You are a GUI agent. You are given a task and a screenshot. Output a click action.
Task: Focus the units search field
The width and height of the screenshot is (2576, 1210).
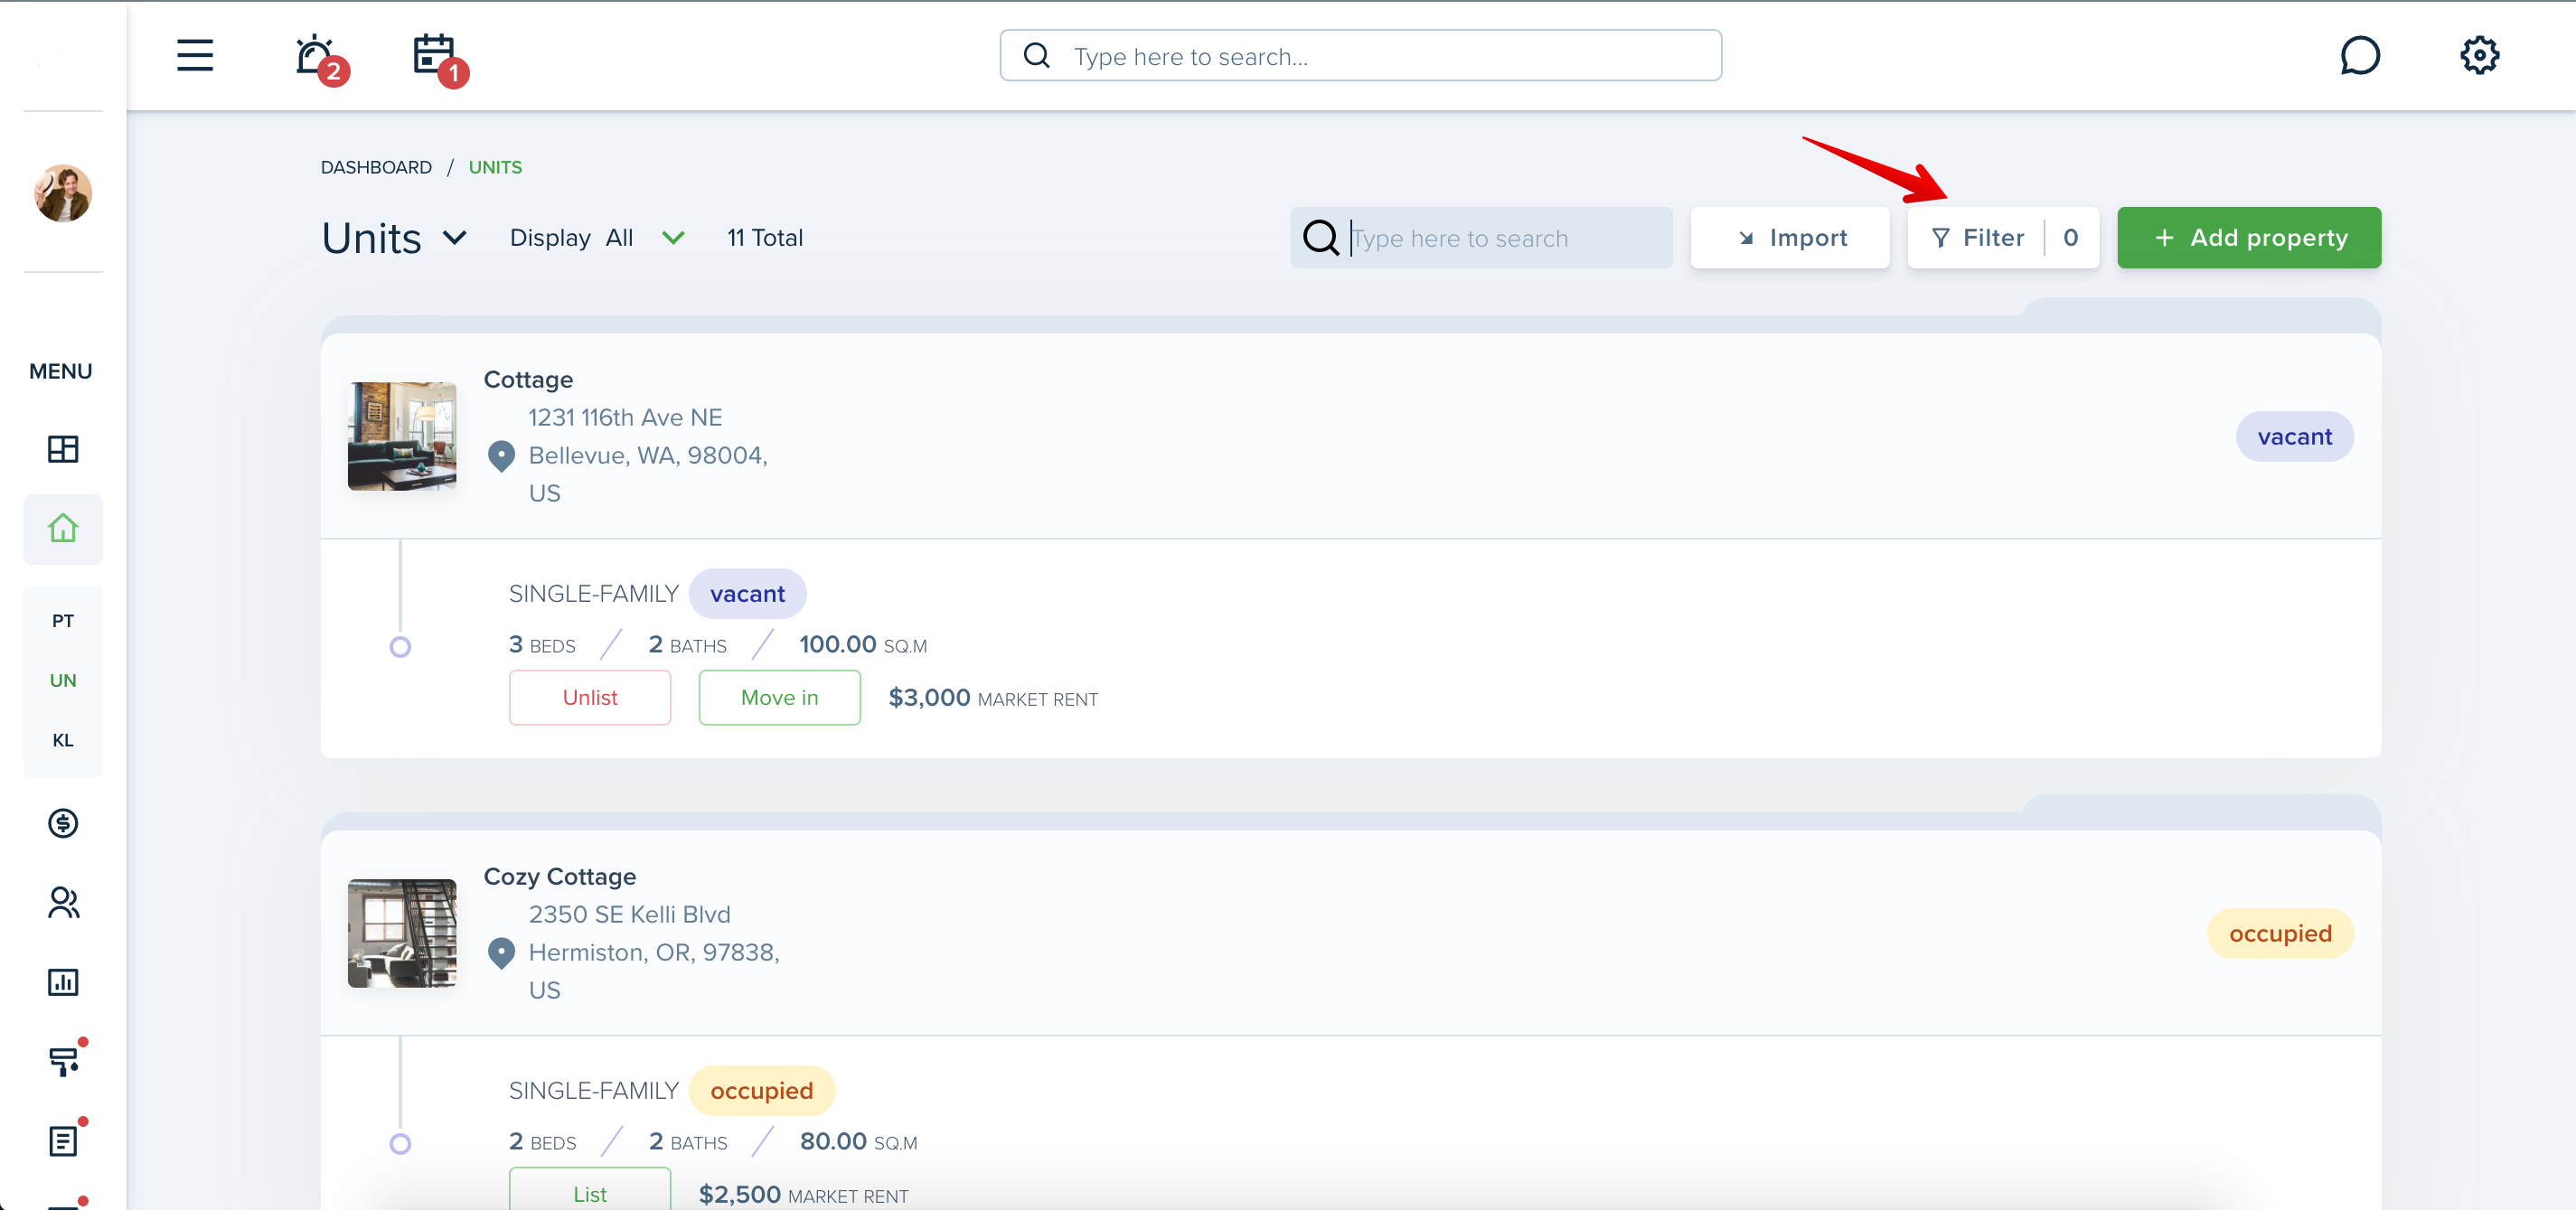coord(1481,238)
